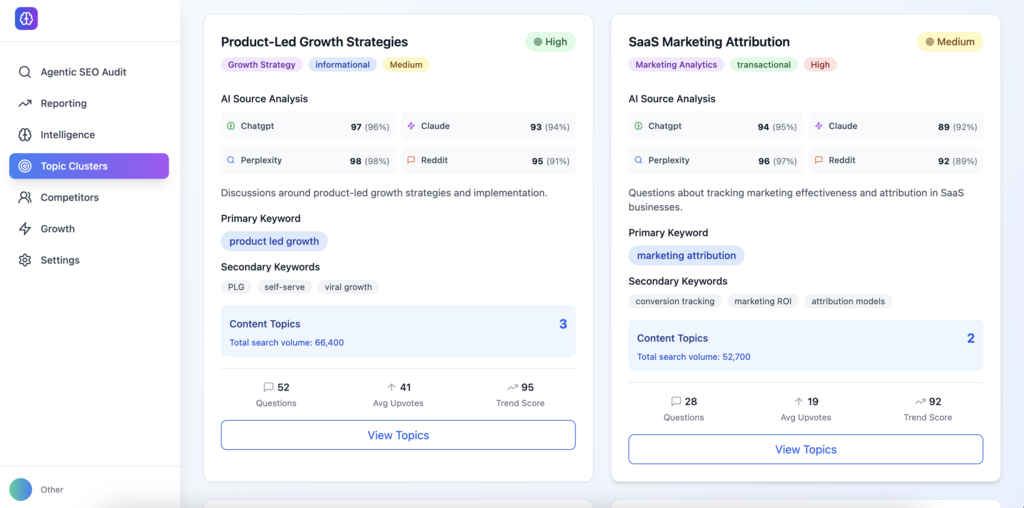This screenshot has height=508, width=1024.
Task: Click the High priority badge on Product-Led card
Action: (550, 42)
